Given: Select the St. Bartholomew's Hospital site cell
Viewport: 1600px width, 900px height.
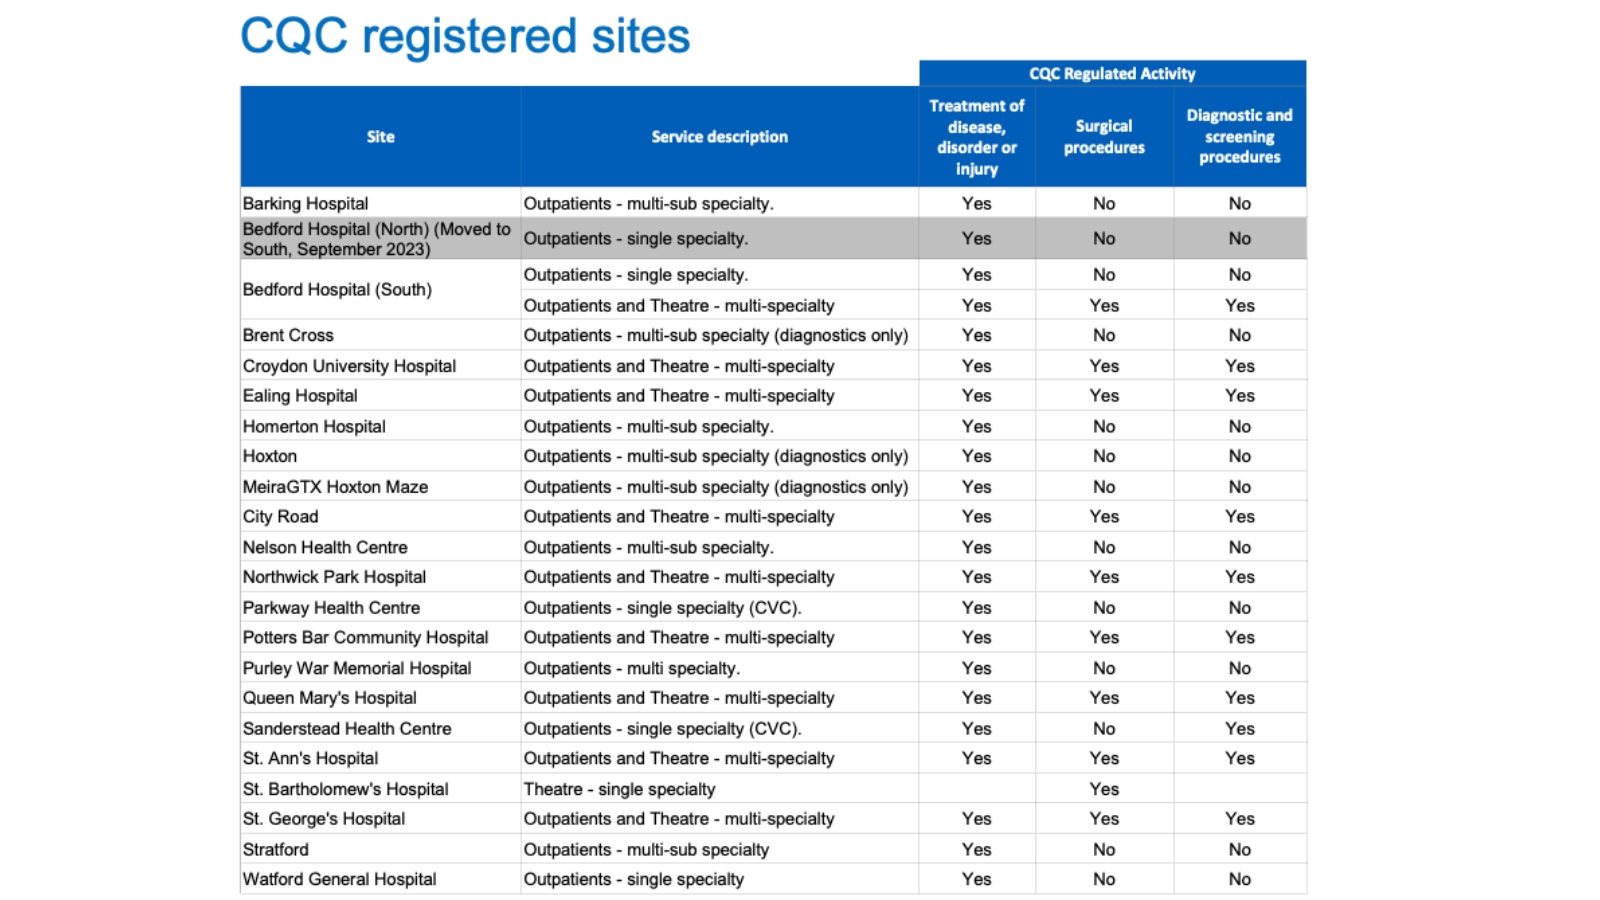Looking at the screenshot, I should click(346, 789).
